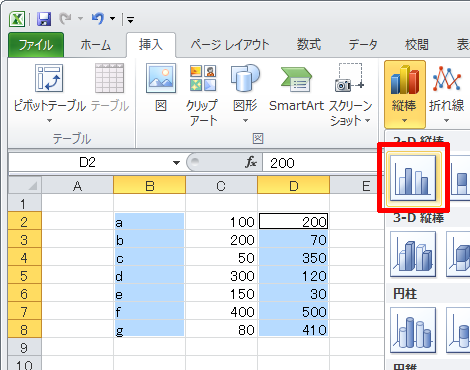
Task: Select column A header
Action: 77,185
